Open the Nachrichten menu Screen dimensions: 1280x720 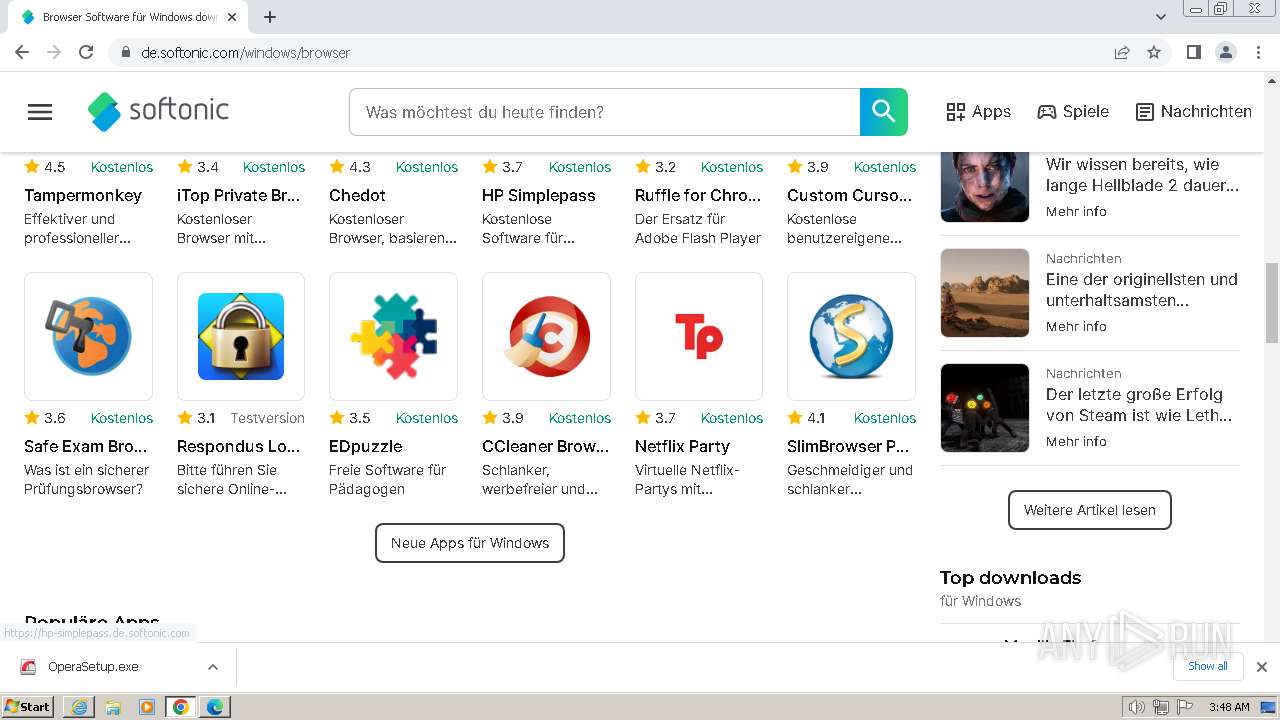pos(1194,112)
